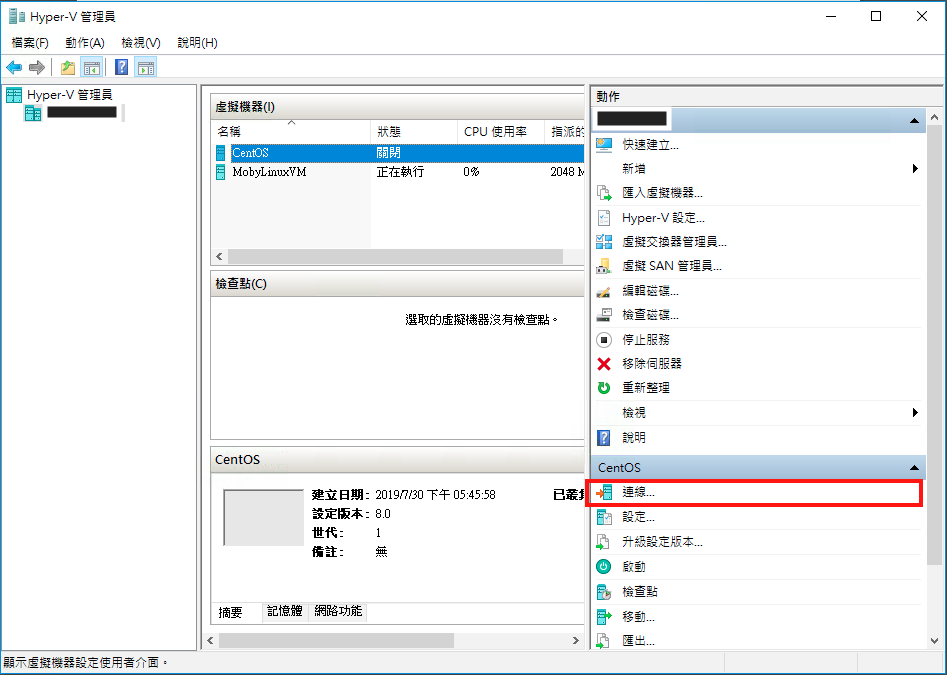Click the CentOS virtual machine row icon
947x675 pixels.
221,153
